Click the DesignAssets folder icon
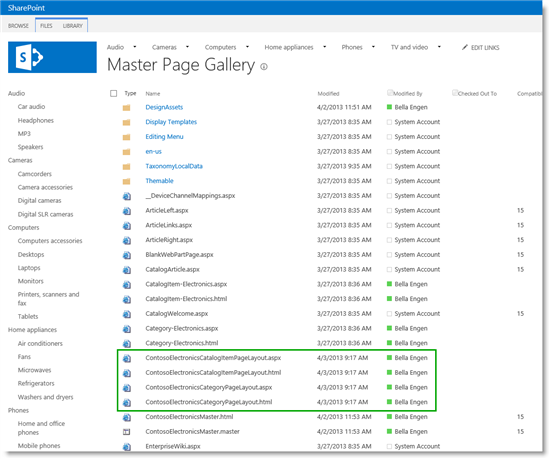This screenshot has height=459, width=550. (x=127, y=108)
